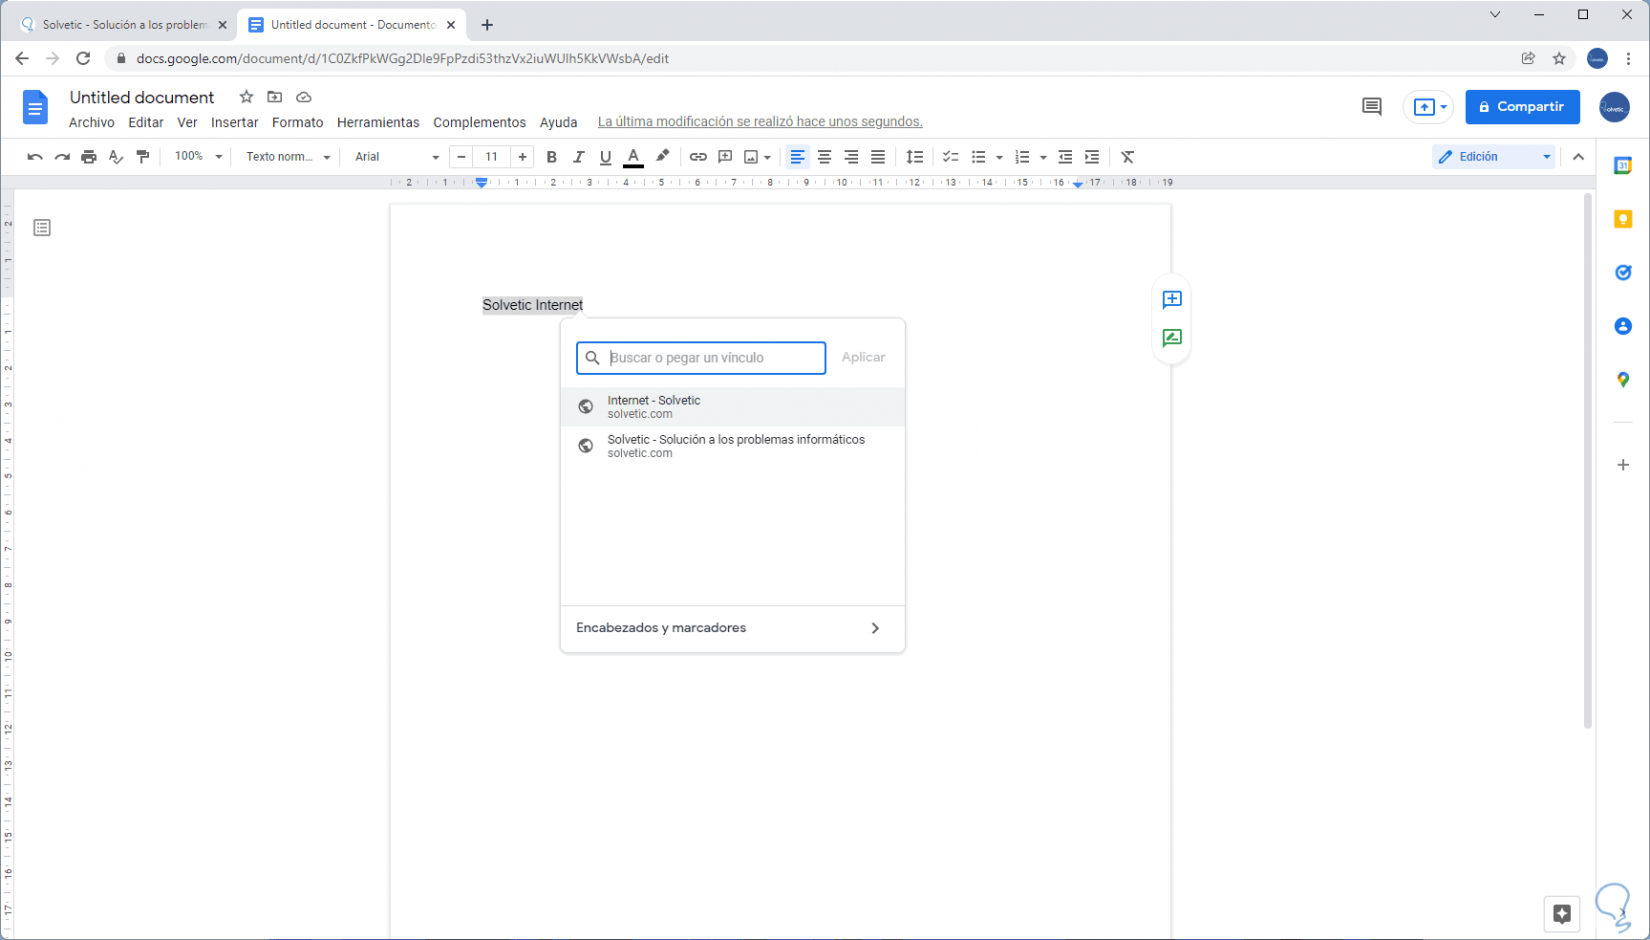Decrease the font size with minus
The width and height of the screenshot is (1650, 940).
tap(461, 157)
